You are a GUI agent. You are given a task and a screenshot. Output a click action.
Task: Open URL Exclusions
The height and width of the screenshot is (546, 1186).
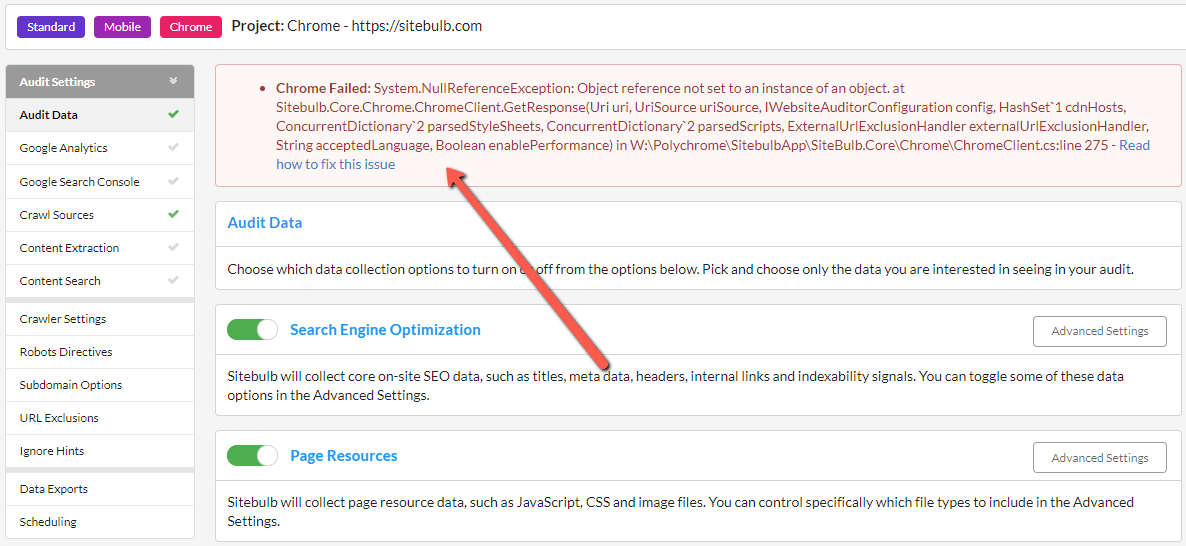(x=99, y=418)
